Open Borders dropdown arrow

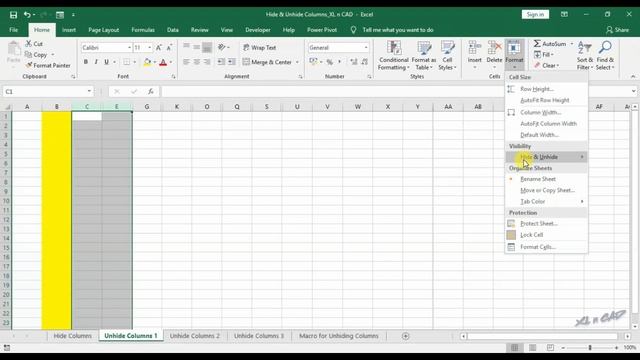[134, 62]
